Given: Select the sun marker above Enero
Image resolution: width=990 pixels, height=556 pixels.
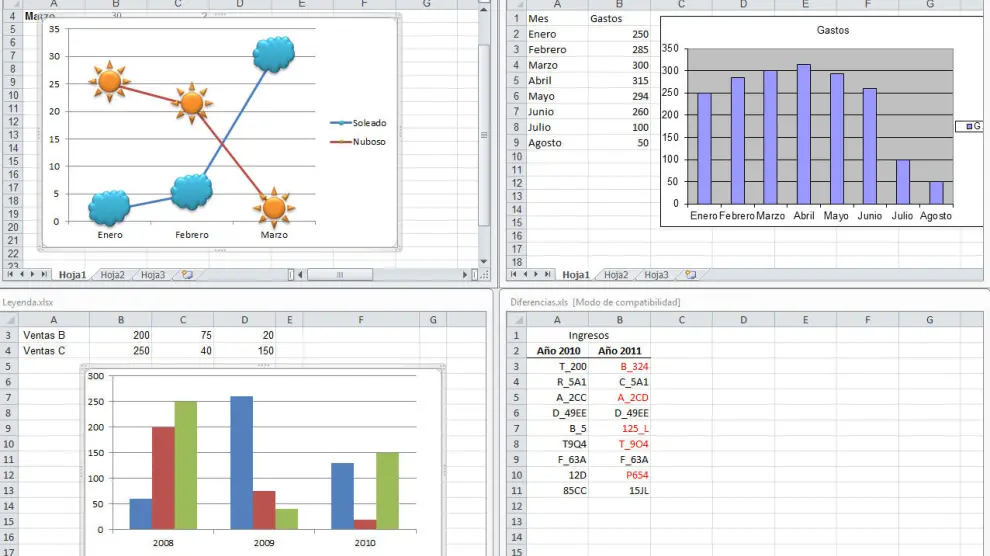Looking at the screenshot, I should 109,80.
